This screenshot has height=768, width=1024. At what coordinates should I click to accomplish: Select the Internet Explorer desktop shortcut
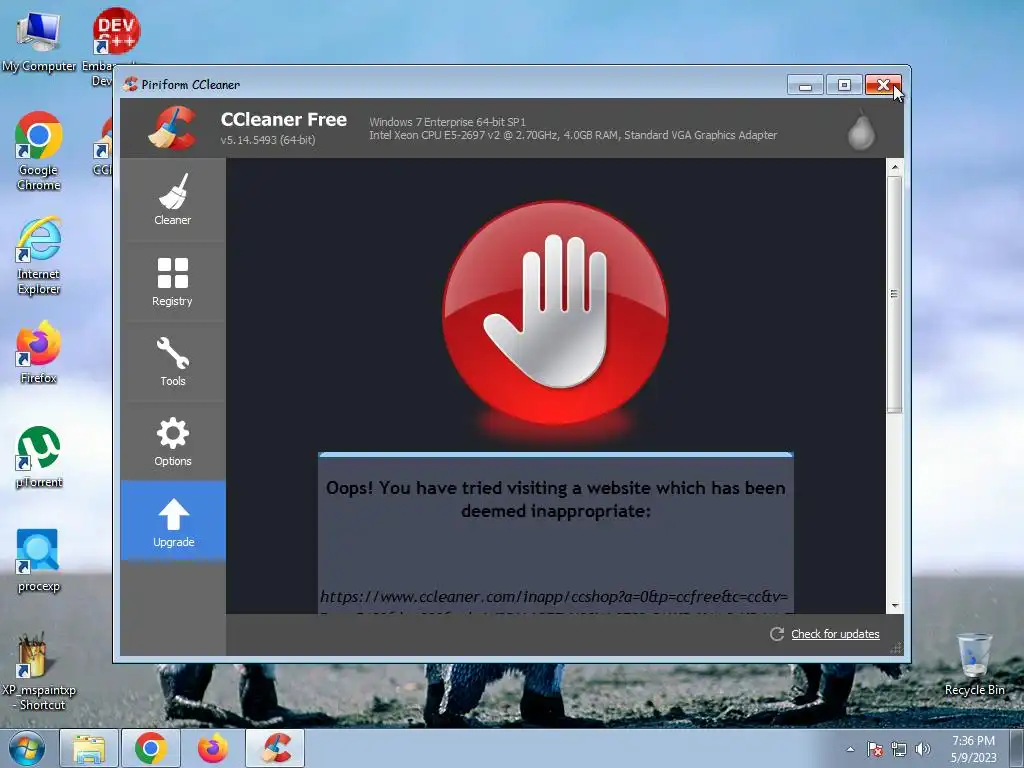click(39, 255)
